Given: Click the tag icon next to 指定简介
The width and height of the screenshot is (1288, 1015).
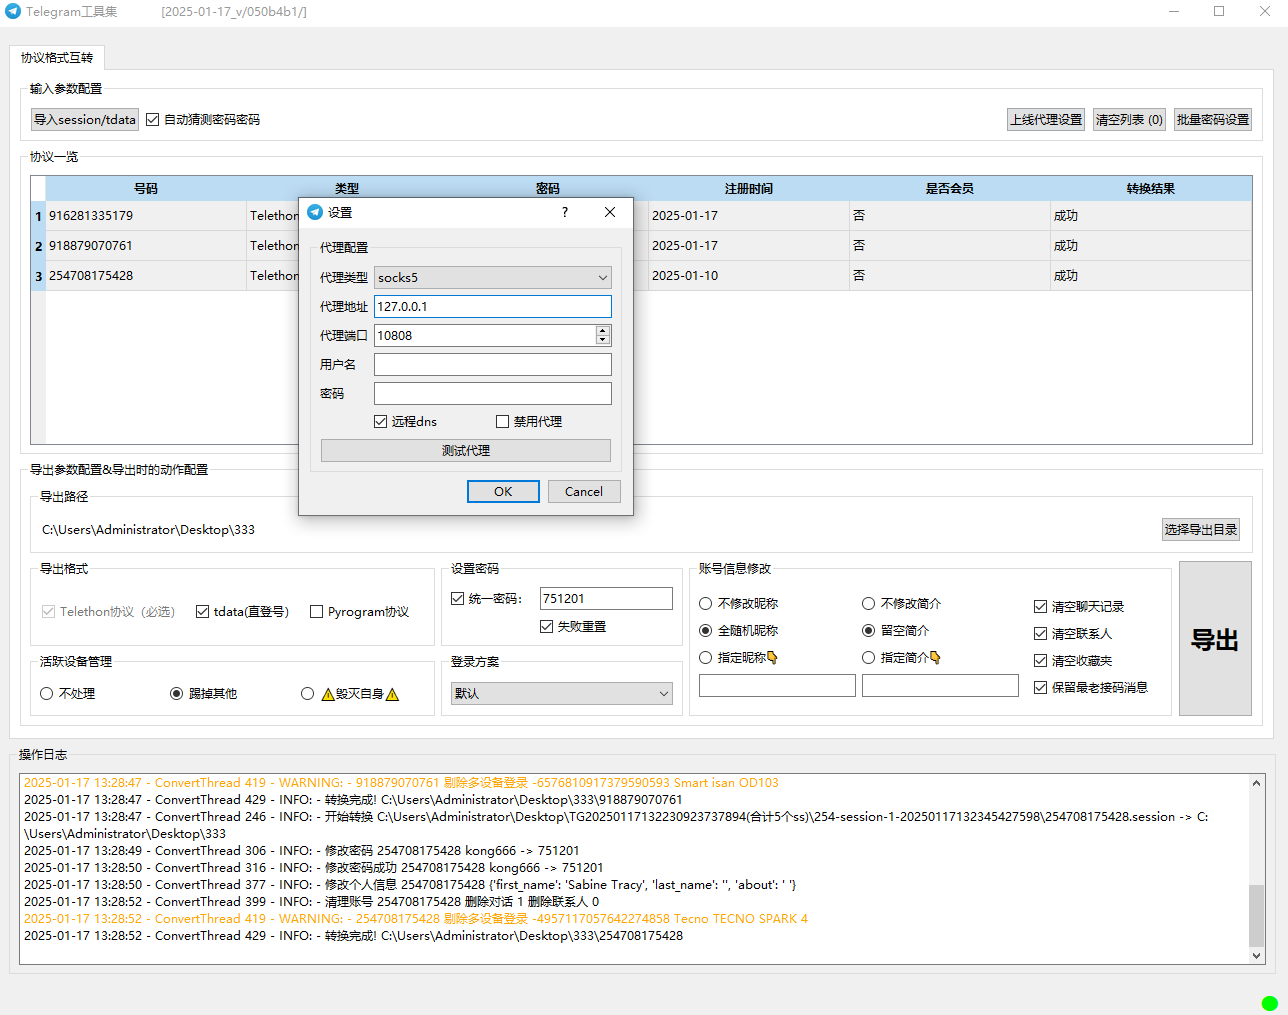Looking at the screenshot, I should click(935, 658).
